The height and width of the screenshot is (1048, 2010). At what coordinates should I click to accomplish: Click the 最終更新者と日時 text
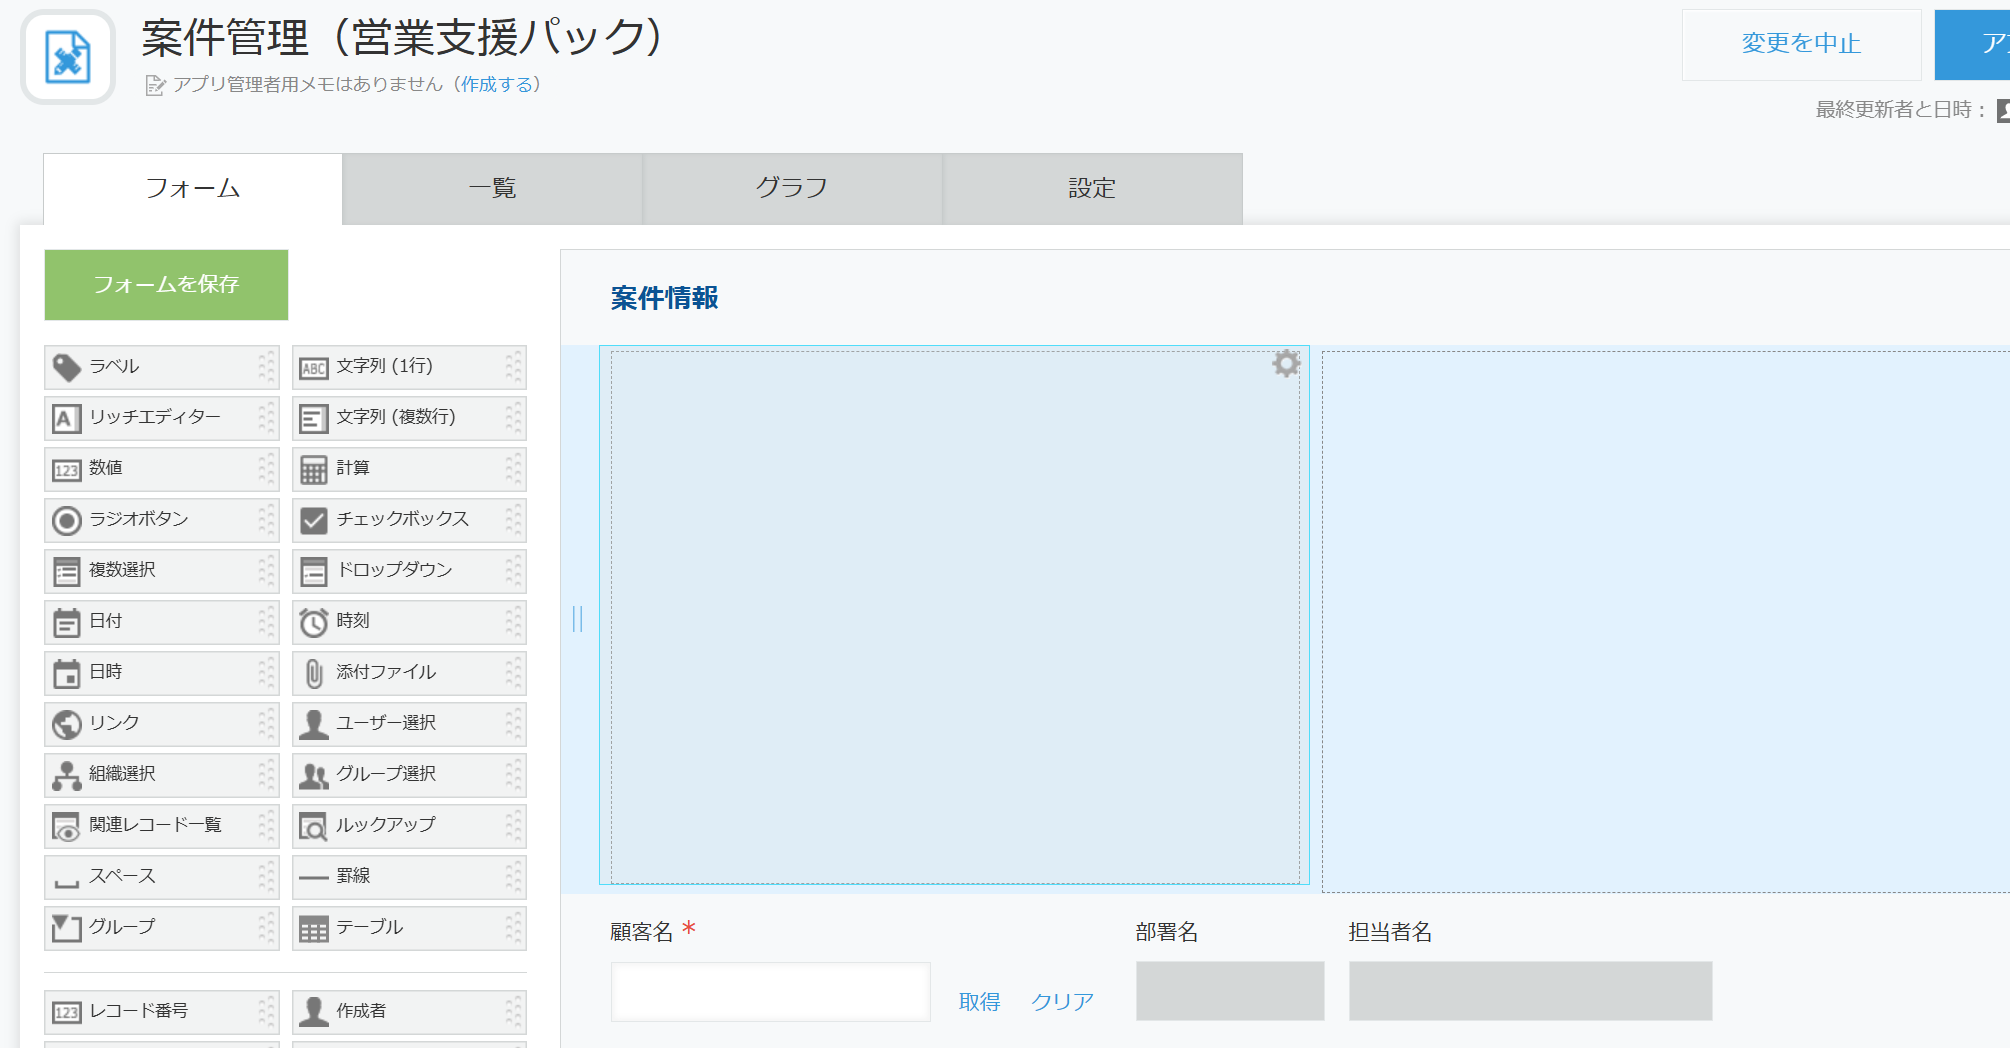[x=1900, y=110]
